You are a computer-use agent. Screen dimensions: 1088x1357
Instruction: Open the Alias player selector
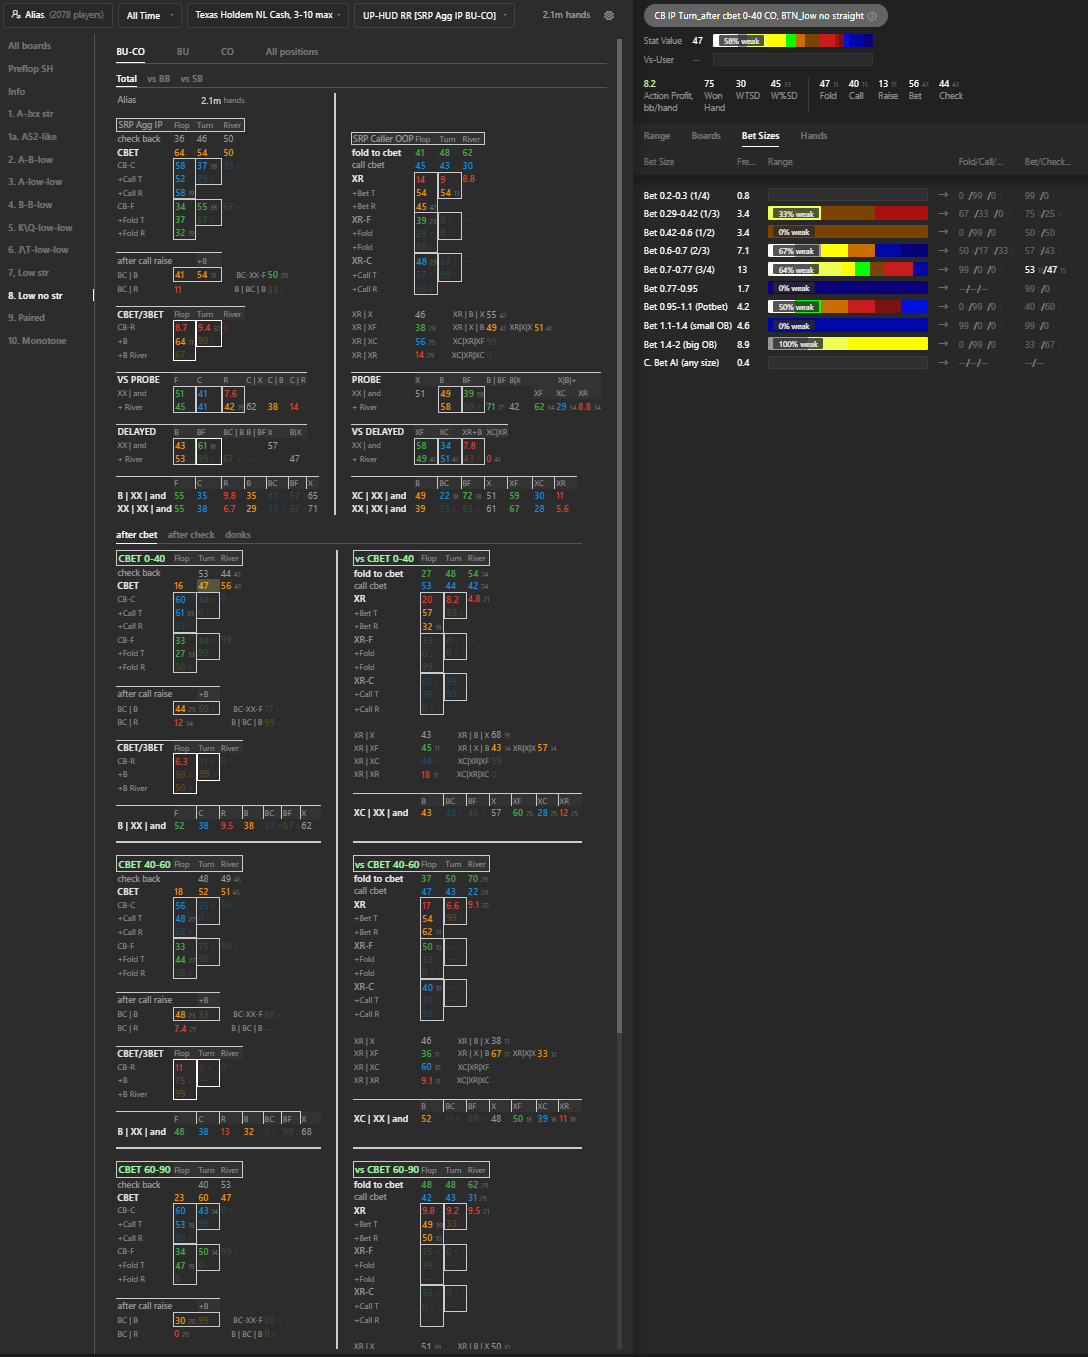coord(58,15)
